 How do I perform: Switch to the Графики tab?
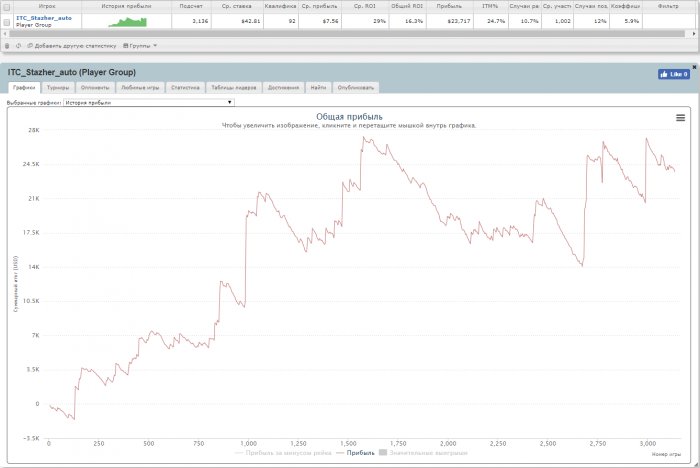click(x=24, y=88)
